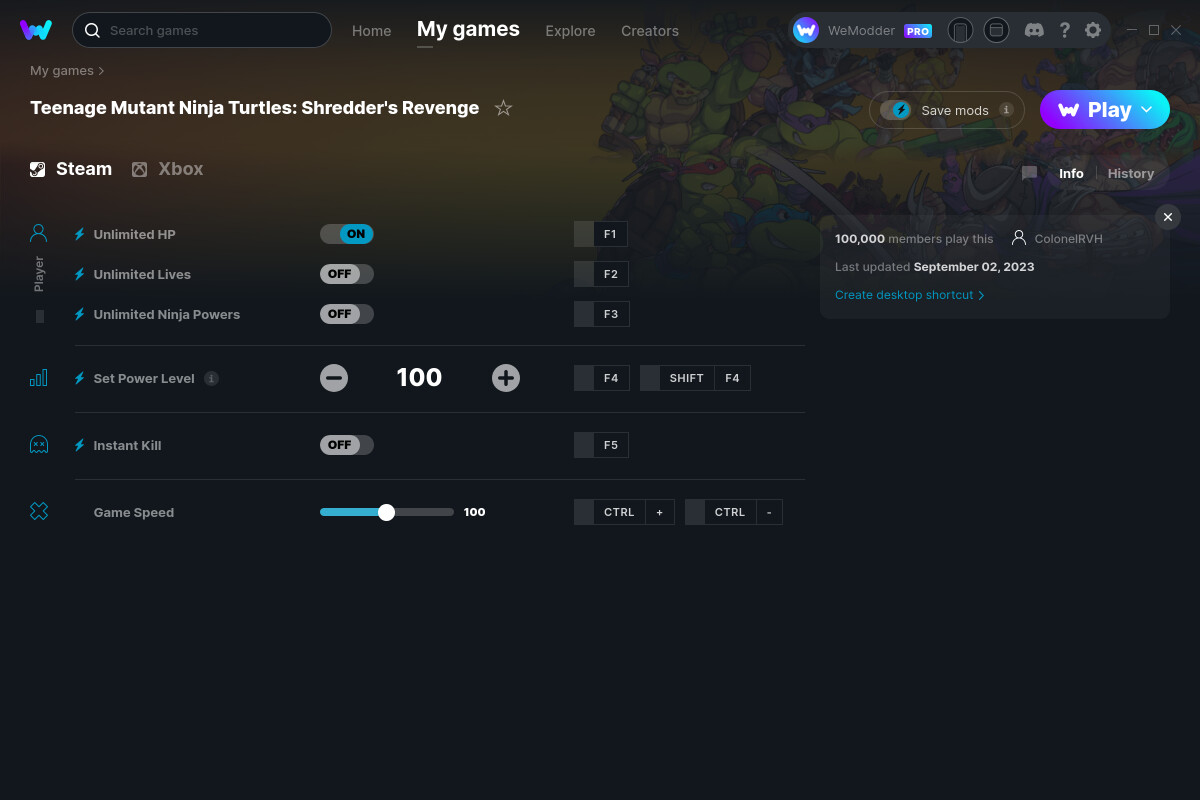Click the Game Speed cross-arrows category icon

39,512
